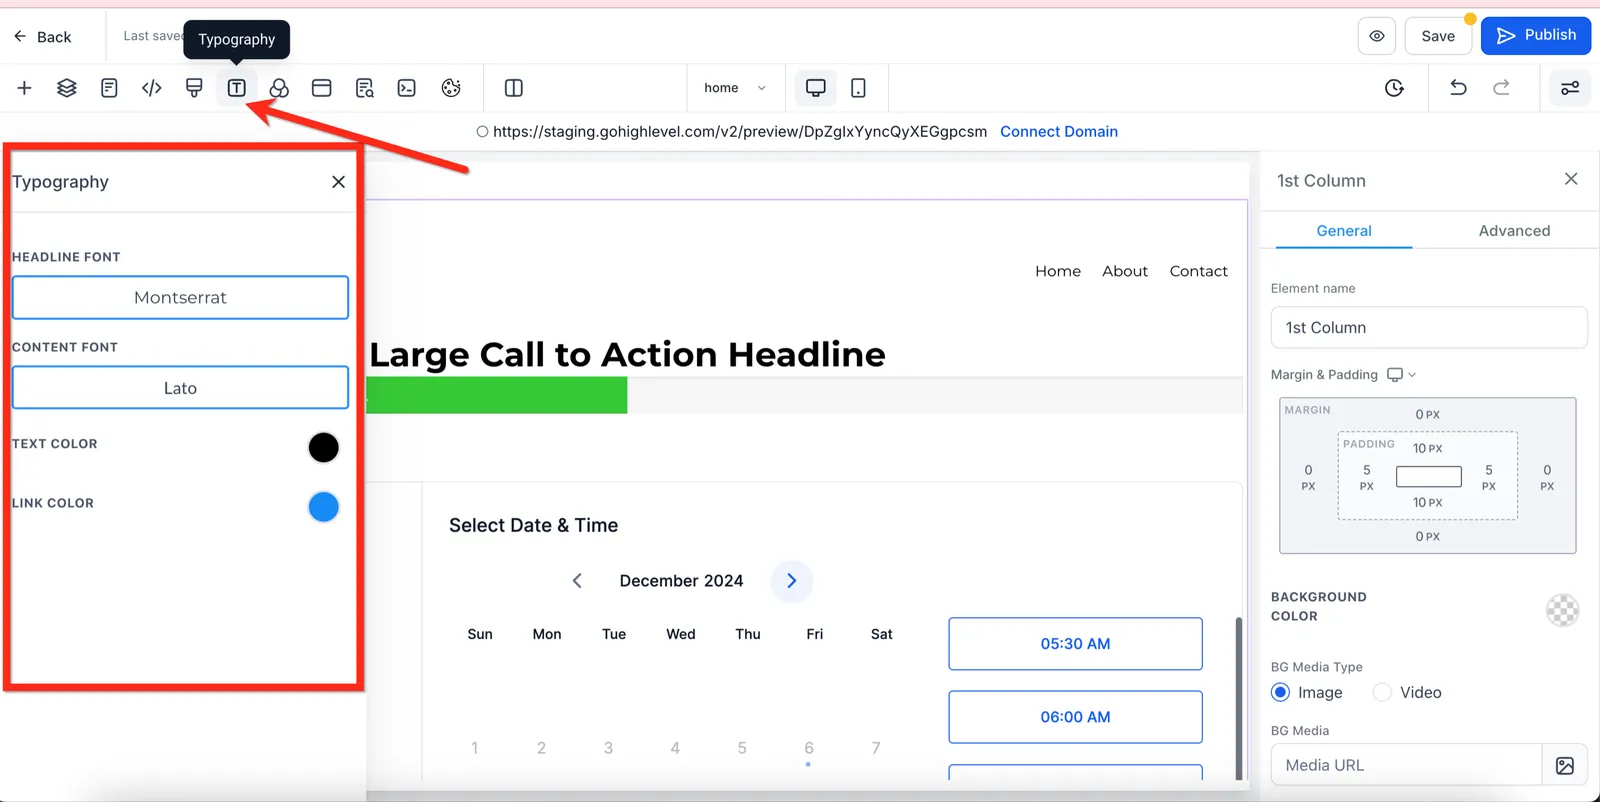Select December 6 in the calendar
Screen dimensions: 1600x802
(x=809, y=748)
